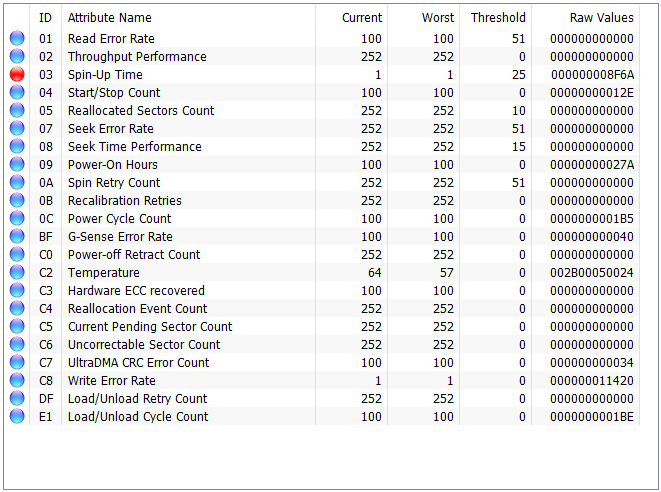Select the Power Cycle Count attribute name

(120, 218)
